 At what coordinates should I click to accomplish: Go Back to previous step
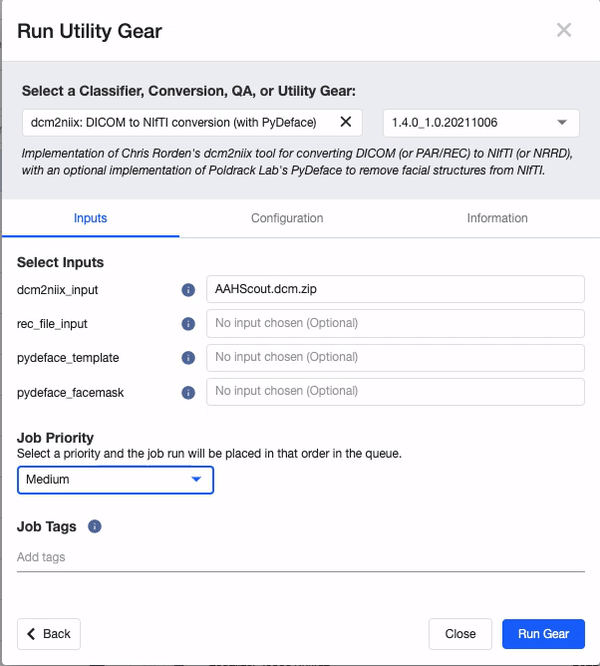(49, 634)
